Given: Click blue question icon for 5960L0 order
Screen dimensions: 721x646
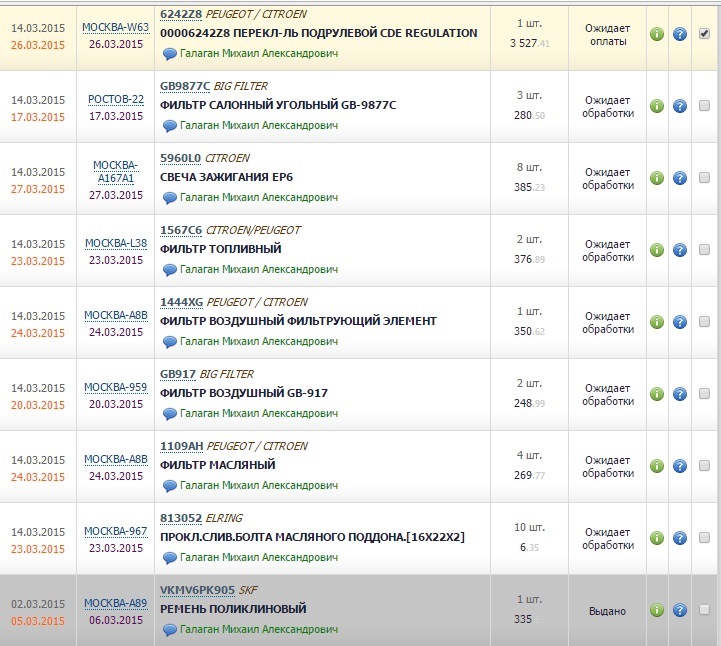Looking at the screenshot, I should 680,178.
